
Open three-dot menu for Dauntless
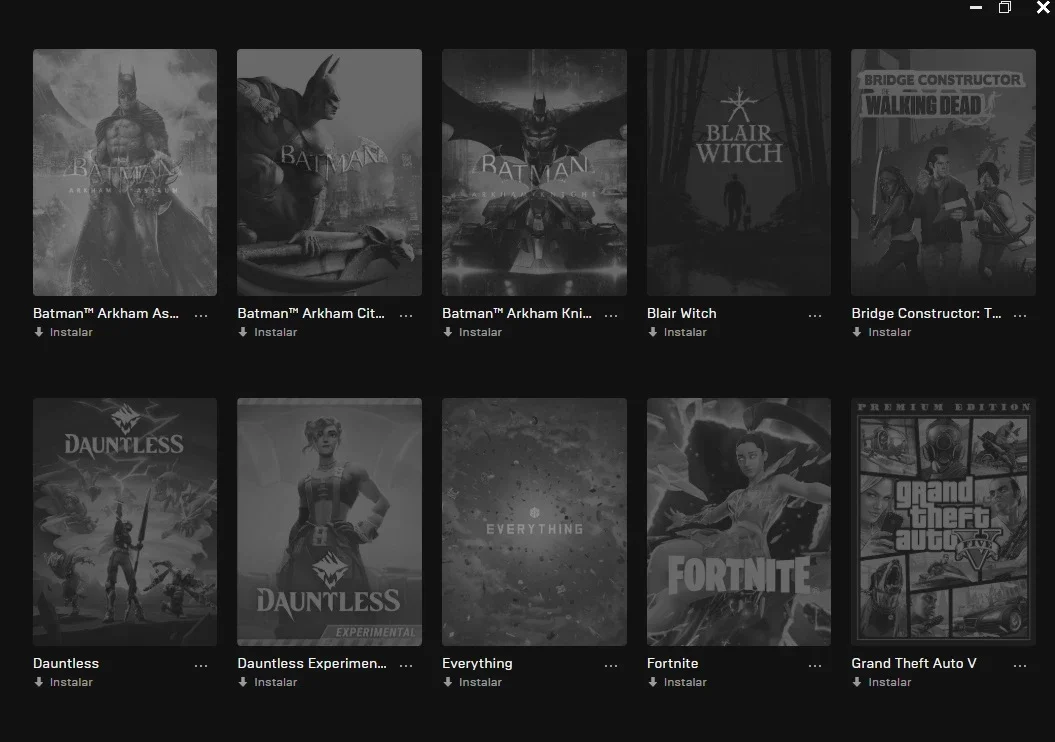click(x=201, y=665)
